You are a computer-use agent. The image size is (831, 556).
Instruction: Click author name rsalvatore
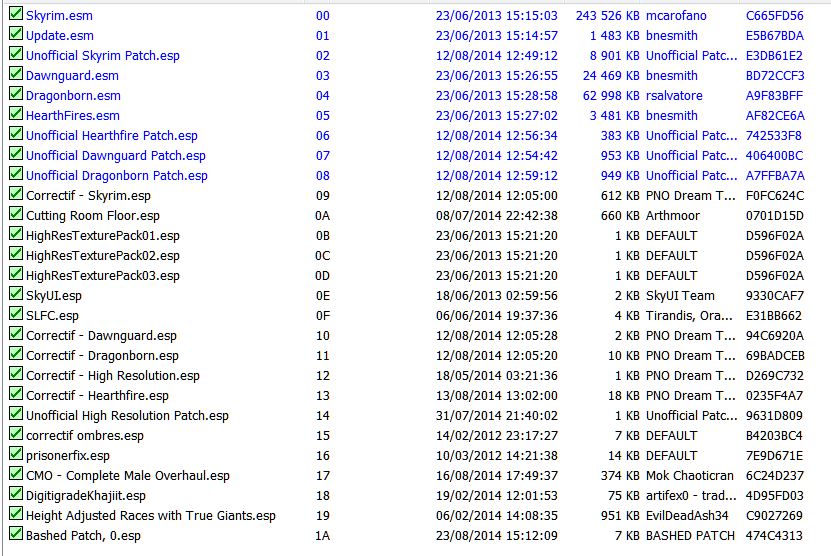pyautogui.click(x=674, y=96)
